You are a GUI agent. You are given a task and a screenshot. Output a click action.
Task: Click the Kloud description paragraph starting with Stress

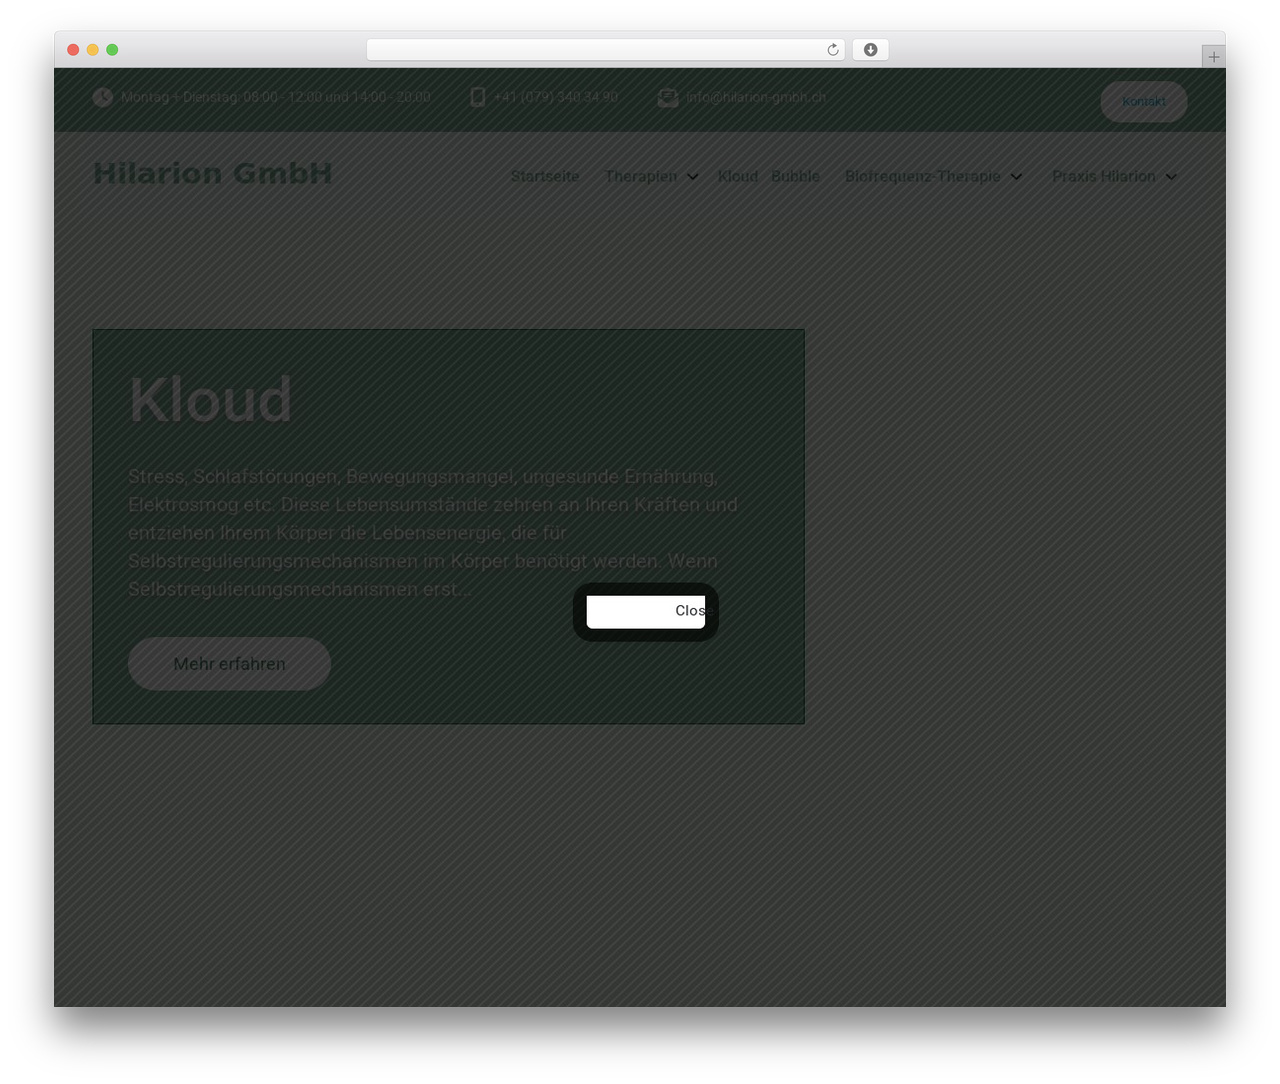coord(433,533)
